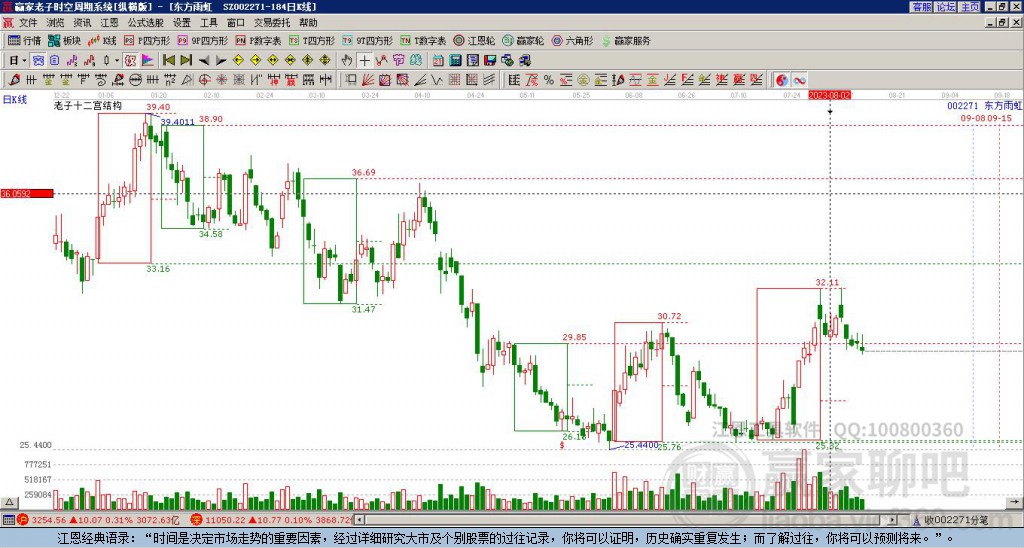The image size is (1024, 548).
Task: Open the 公式选股 formula stock selection menu
Action: pos(146,22)
